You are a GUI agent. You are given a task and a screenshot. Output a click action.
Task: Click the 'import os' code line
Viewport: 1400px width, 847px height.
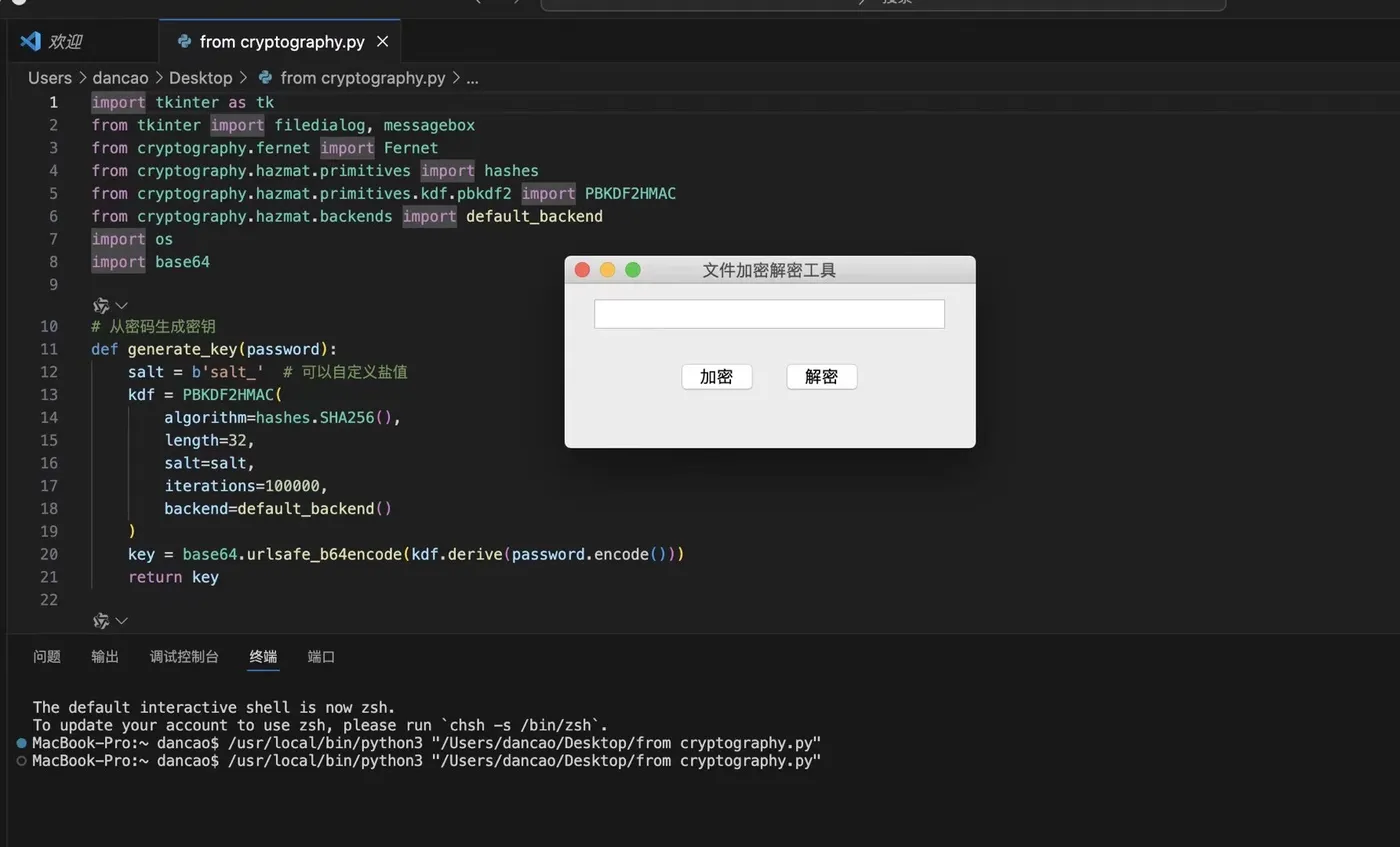point(132,239)
